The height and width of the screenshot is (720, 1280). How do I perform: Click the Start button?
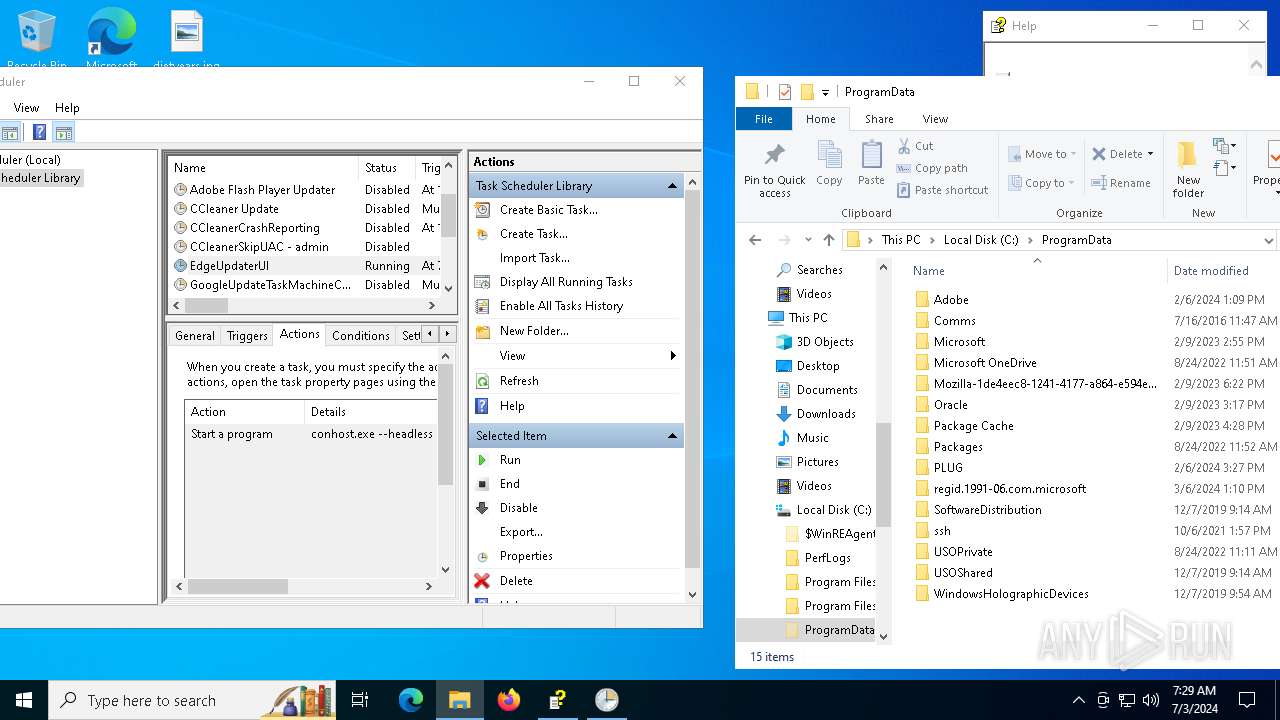[24, 700]
